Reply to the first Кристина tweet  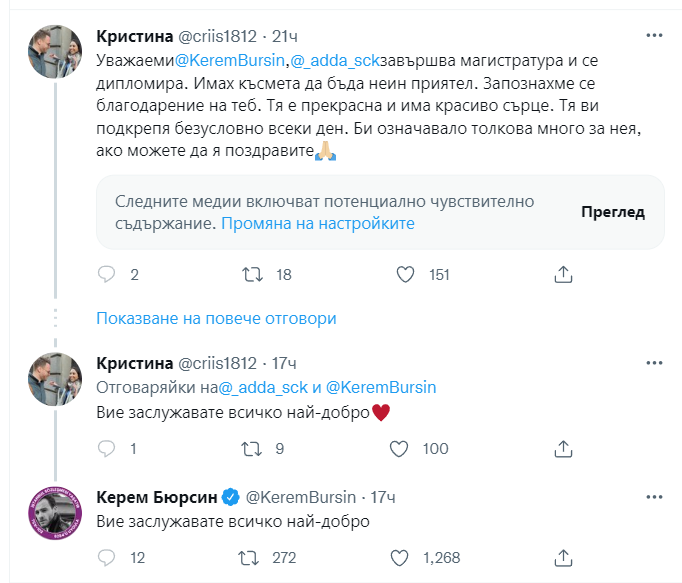click(x=106, y=275)
